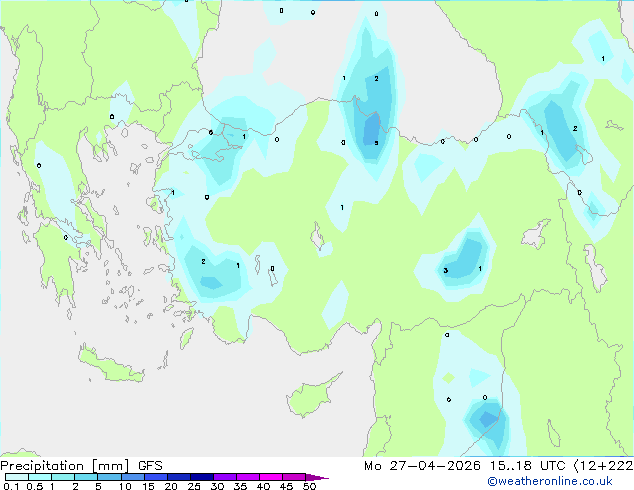This screenshot has height=490, width=634.
Task: Click the map value "3" in southern Turkey
Action: [446, 270]
